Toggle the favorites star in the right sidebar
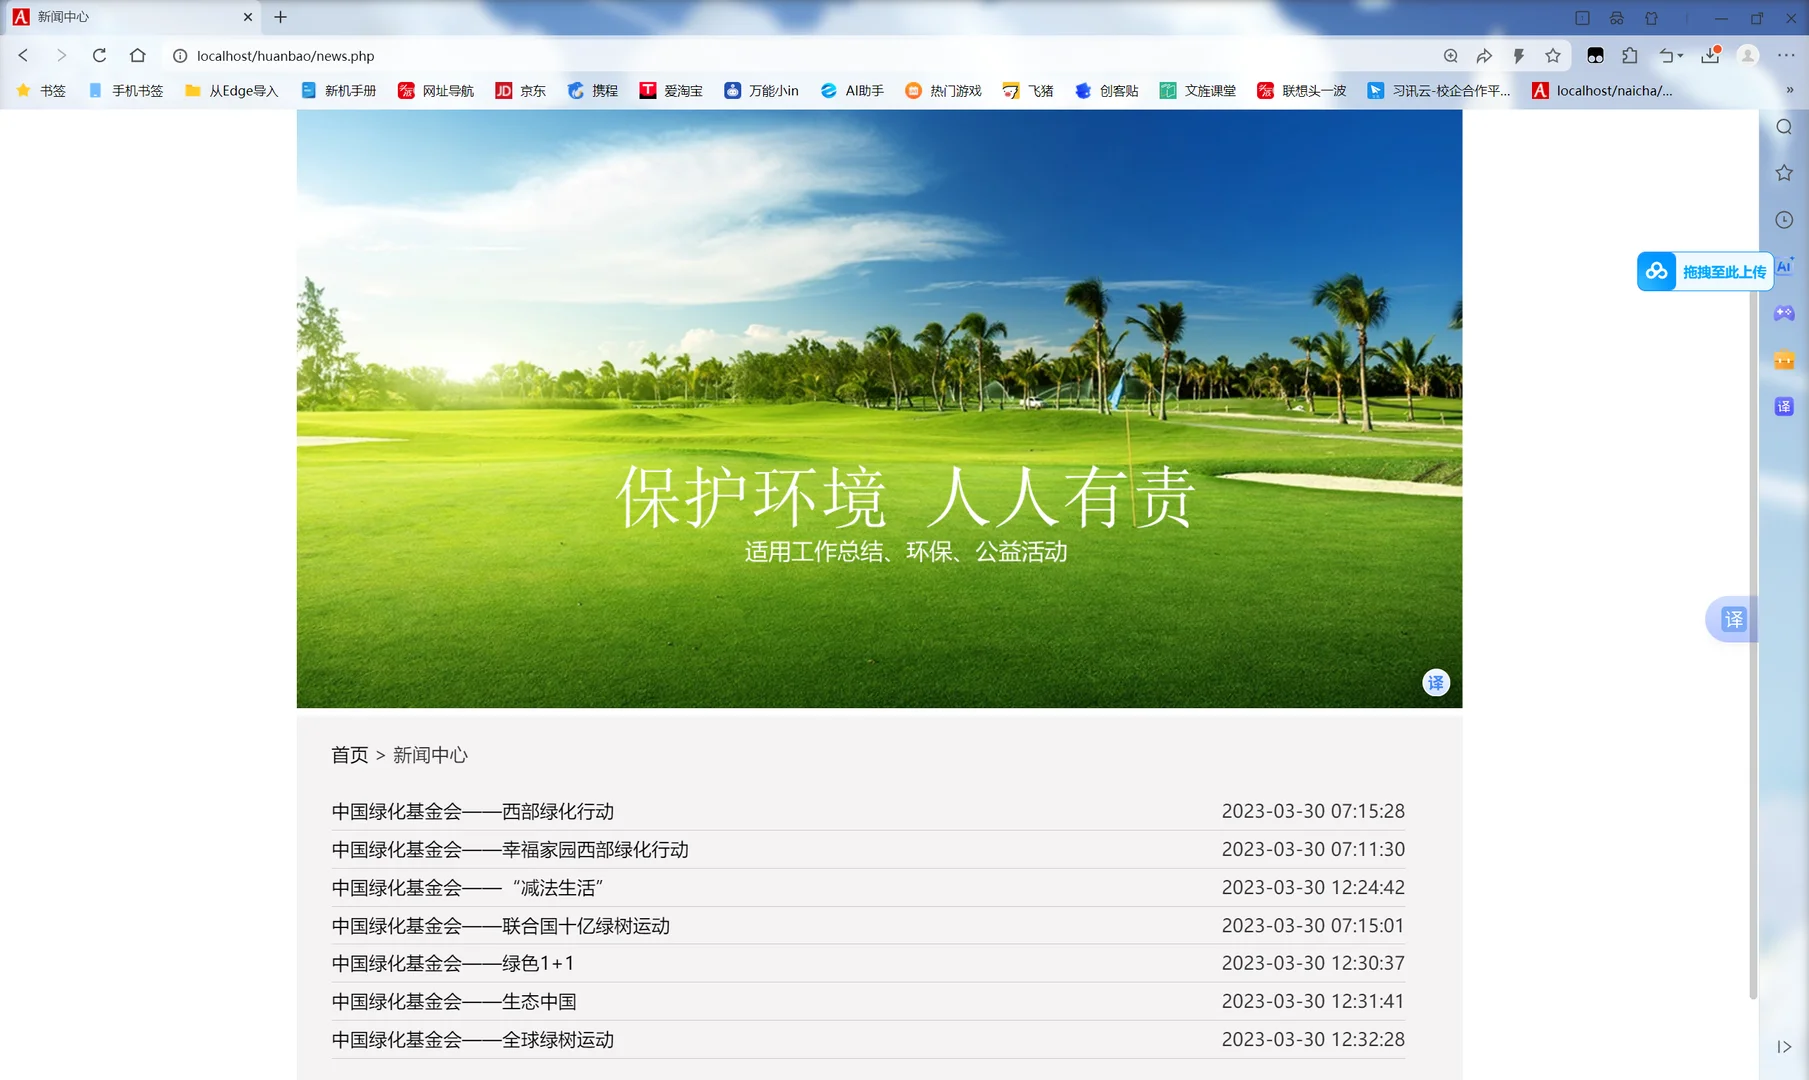The width and height of the screenshot is (1809, 1080). click(1784, 172)
